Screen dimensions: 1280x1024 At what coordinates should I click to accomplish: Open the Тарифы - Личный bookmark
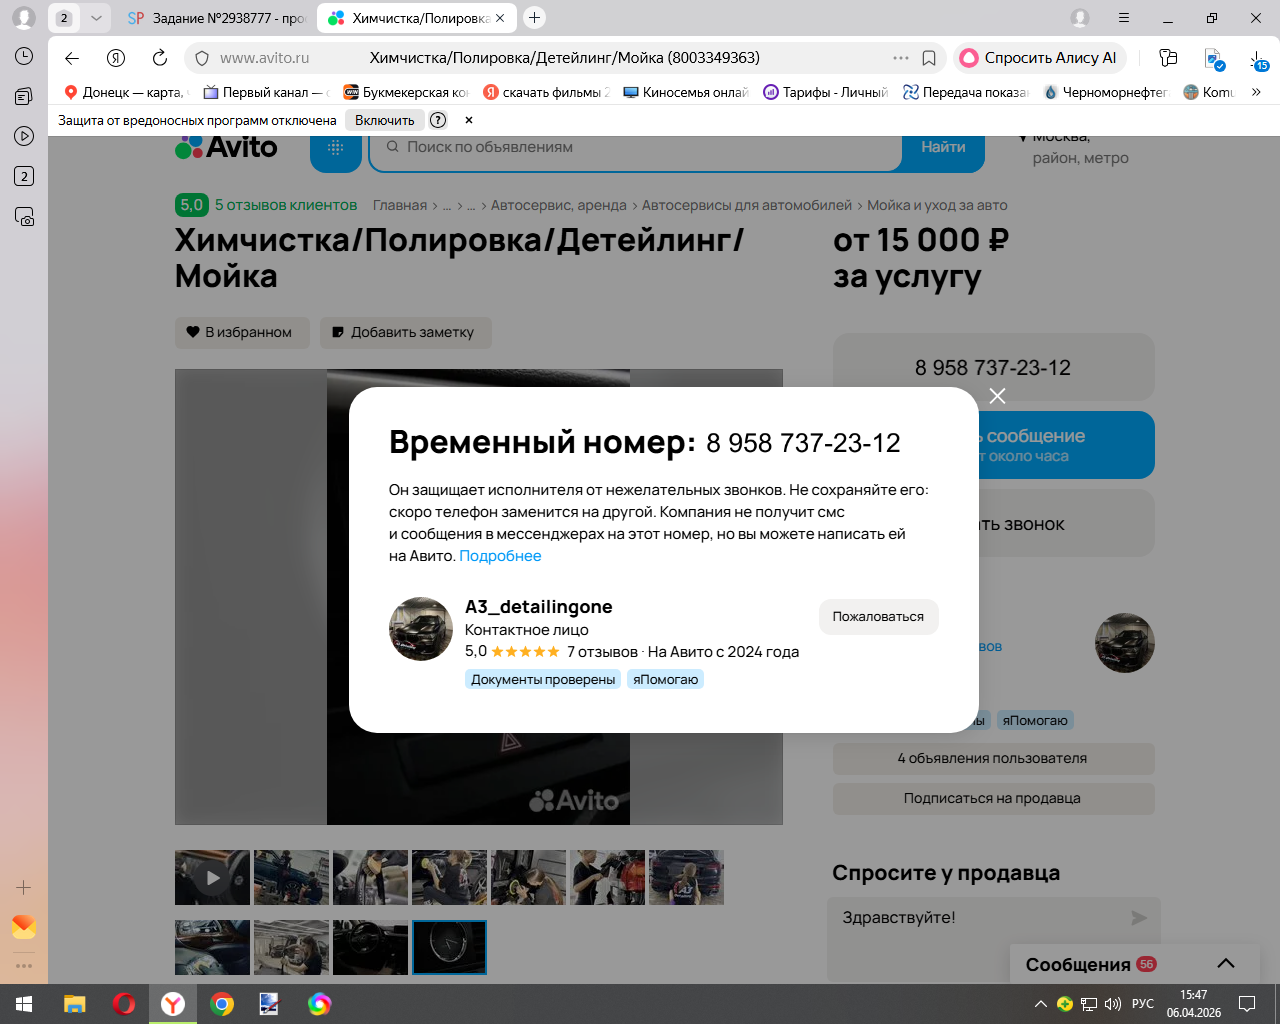826,92
